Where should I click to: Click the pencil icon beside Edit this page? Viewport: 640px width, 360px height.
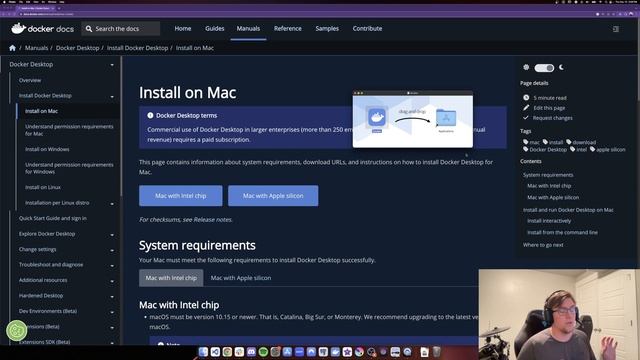point(526,108)
